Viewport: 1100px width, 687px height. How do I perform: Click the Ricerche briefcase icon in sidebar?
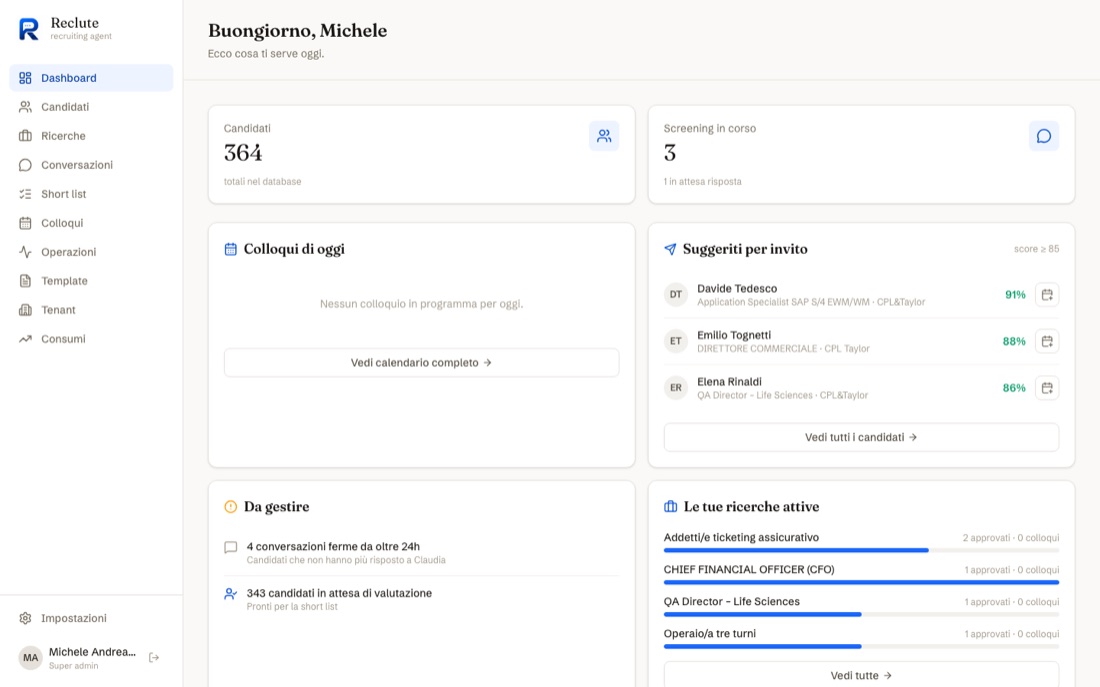tap(25, 135)
